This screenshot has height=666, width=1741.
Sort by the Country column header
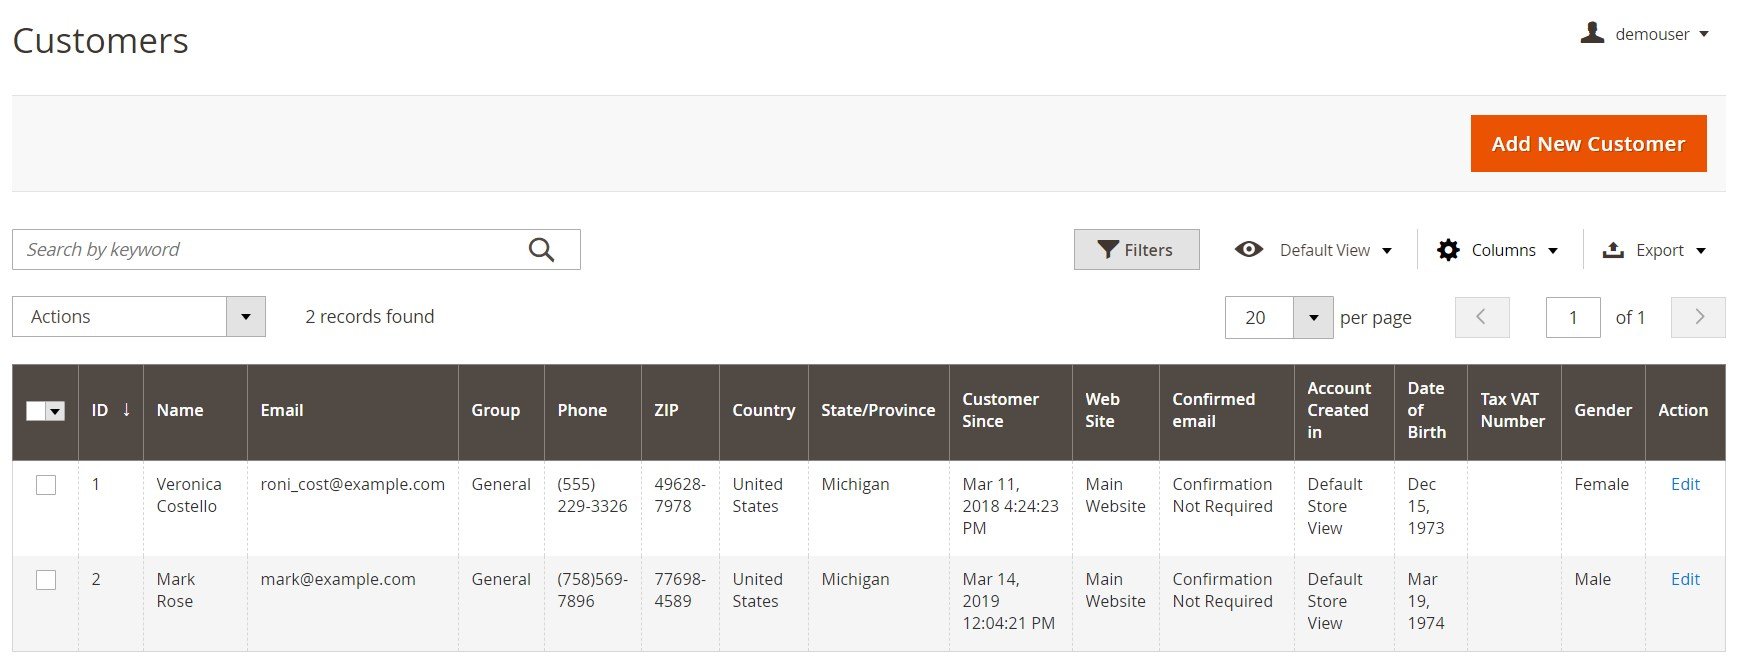click(x=764, y=410)
